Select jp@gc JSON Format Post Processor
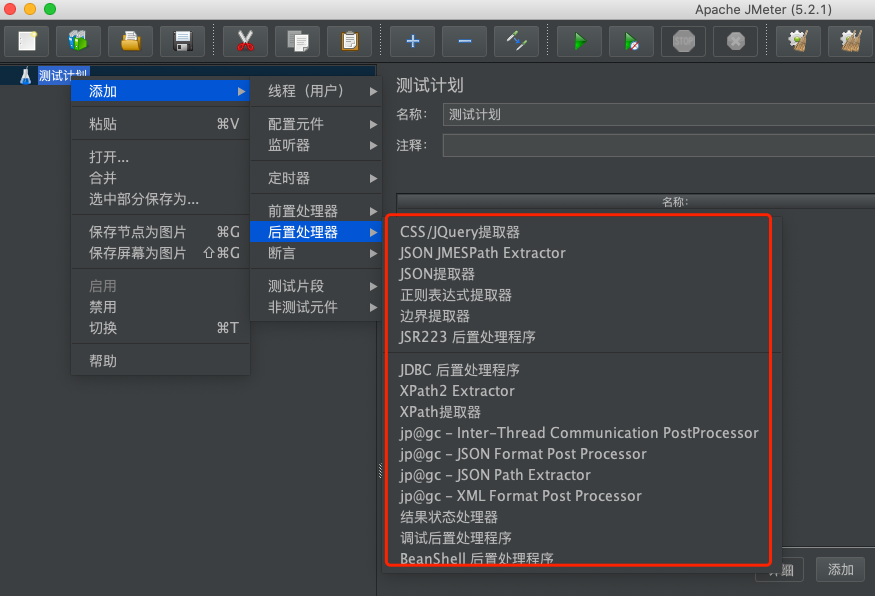Image resolution: width=875 pixels, height=596 pixels. pyautogui.click(x=584, y=454)
